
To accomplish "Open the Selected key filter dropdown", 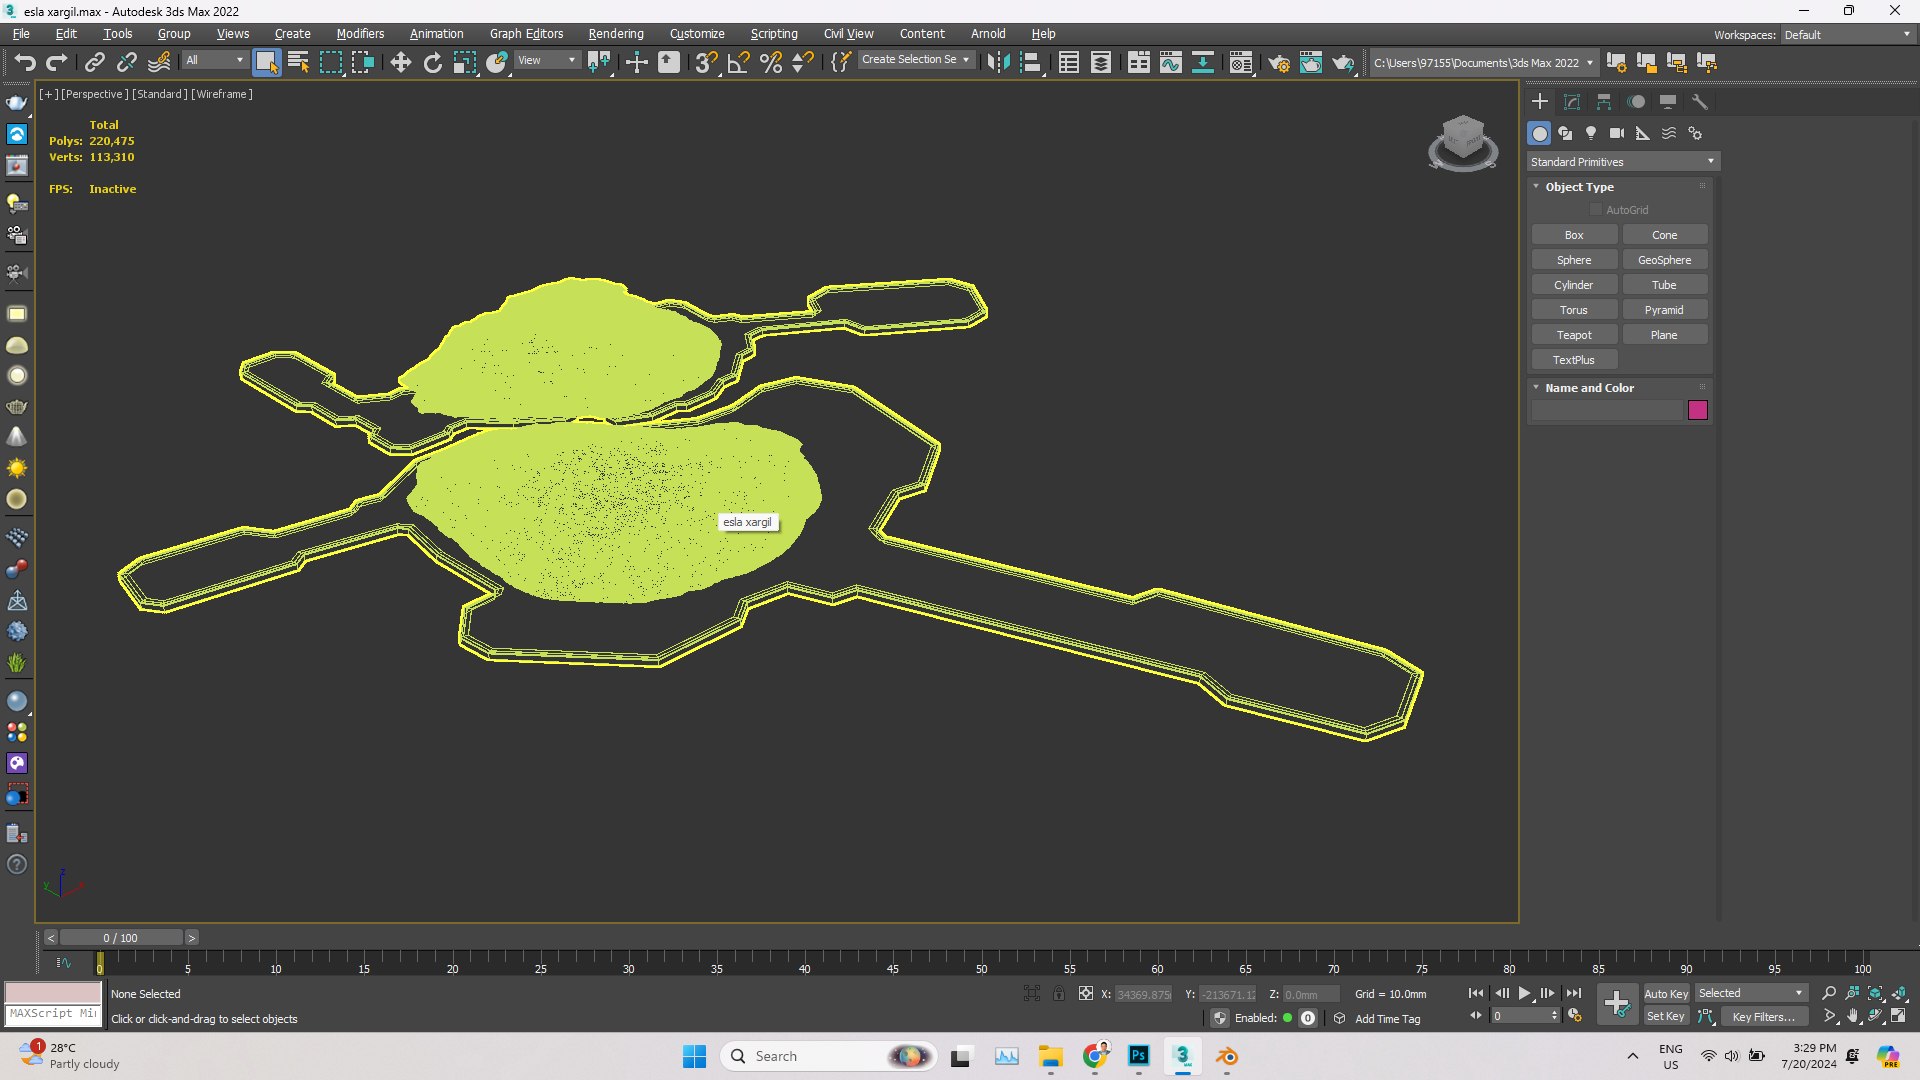I will pos(1751,993).
